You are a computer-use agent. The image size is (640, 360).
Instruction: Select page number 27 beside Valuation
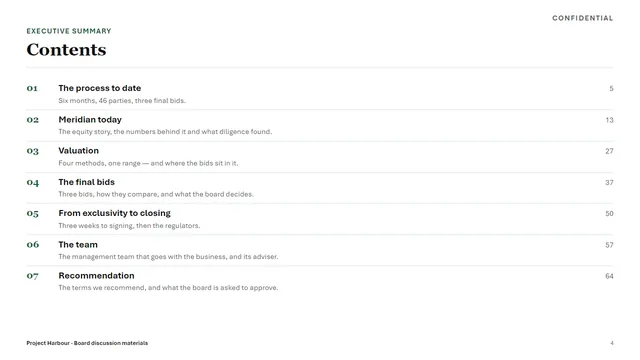click(609, 151)
